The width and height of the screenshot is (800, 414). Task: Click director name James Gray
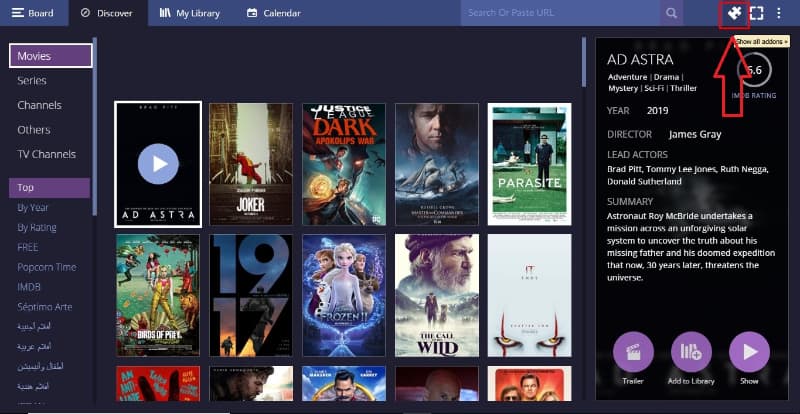(x=695, y=135)
